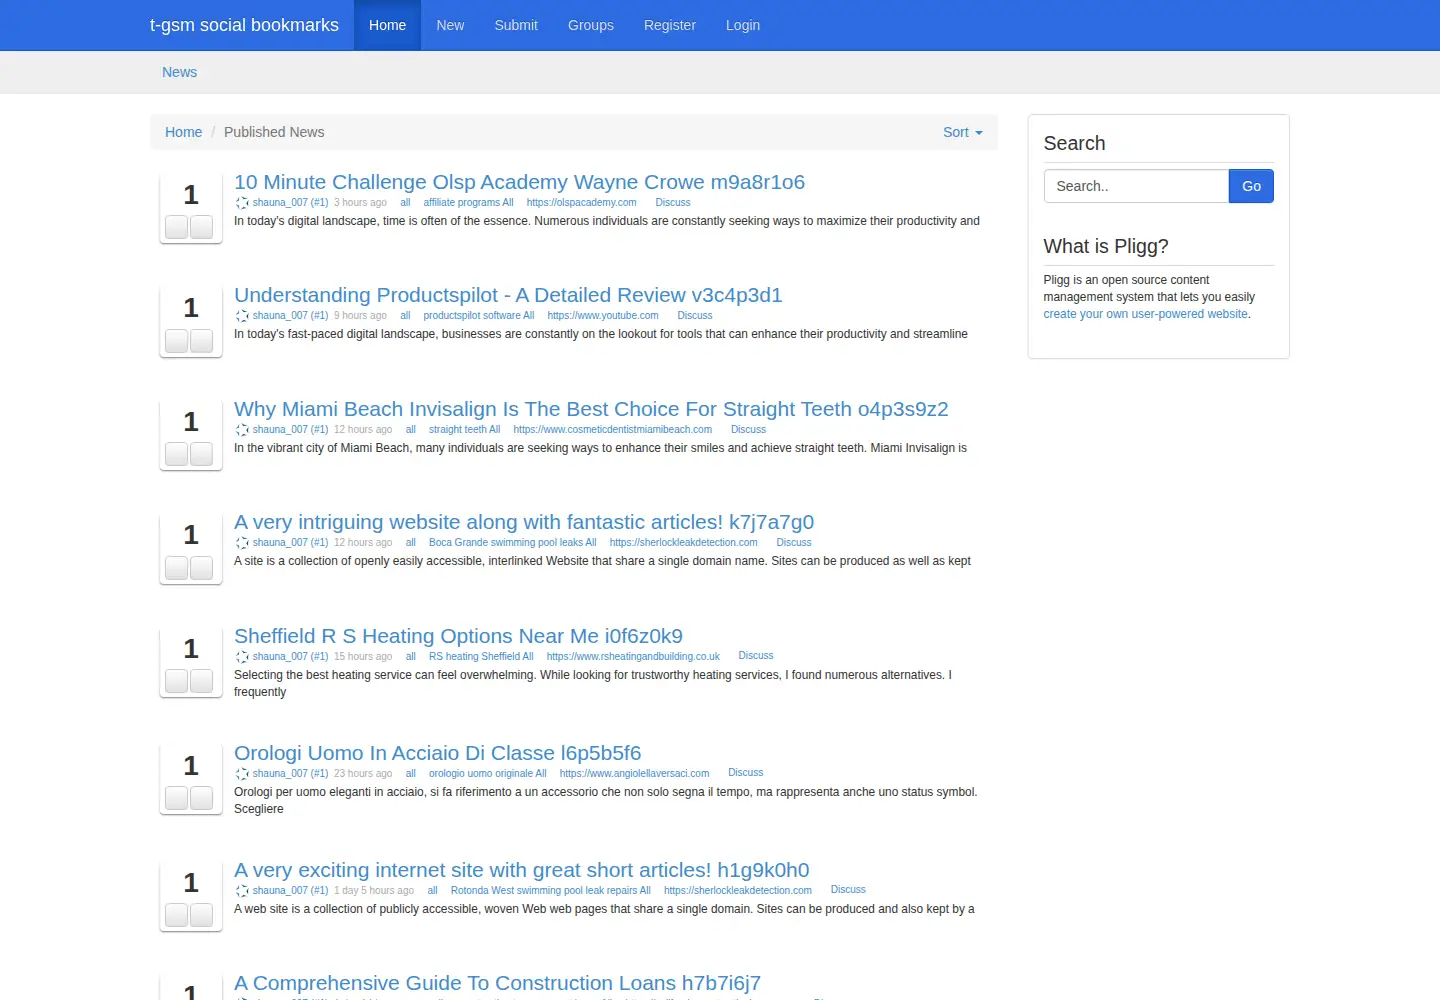
Task: Go to the Home tab in the navbar
Action: coord(387,25)
